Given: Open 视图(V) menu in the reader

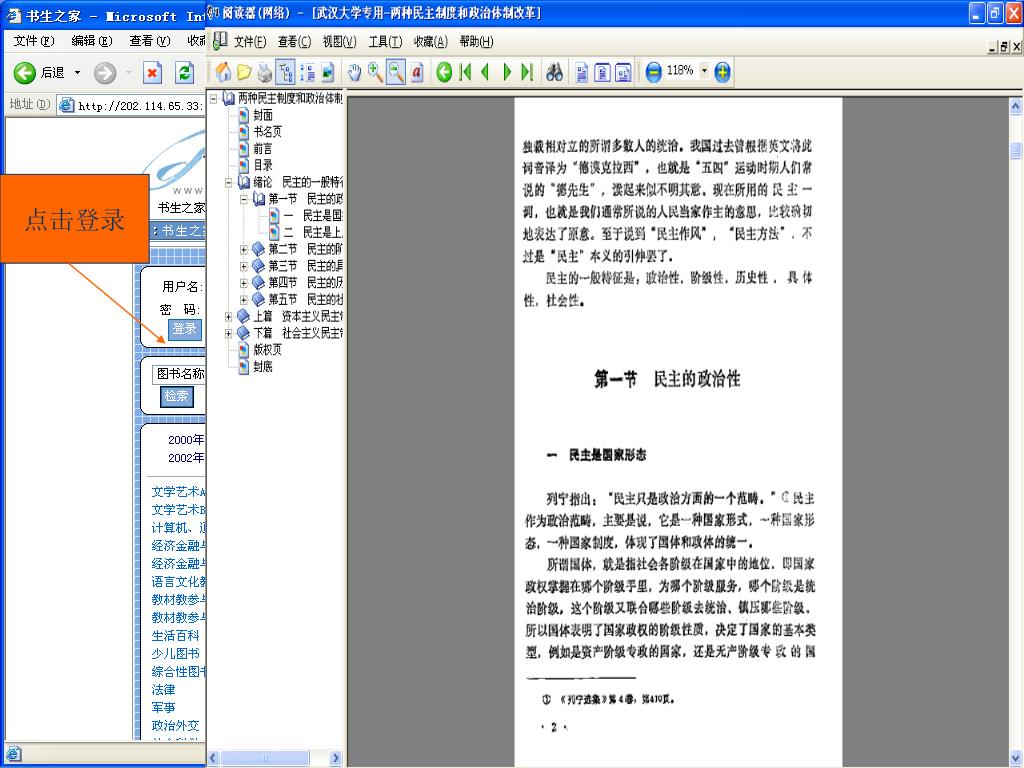Looking at the screenshot, I should (340, 42).
